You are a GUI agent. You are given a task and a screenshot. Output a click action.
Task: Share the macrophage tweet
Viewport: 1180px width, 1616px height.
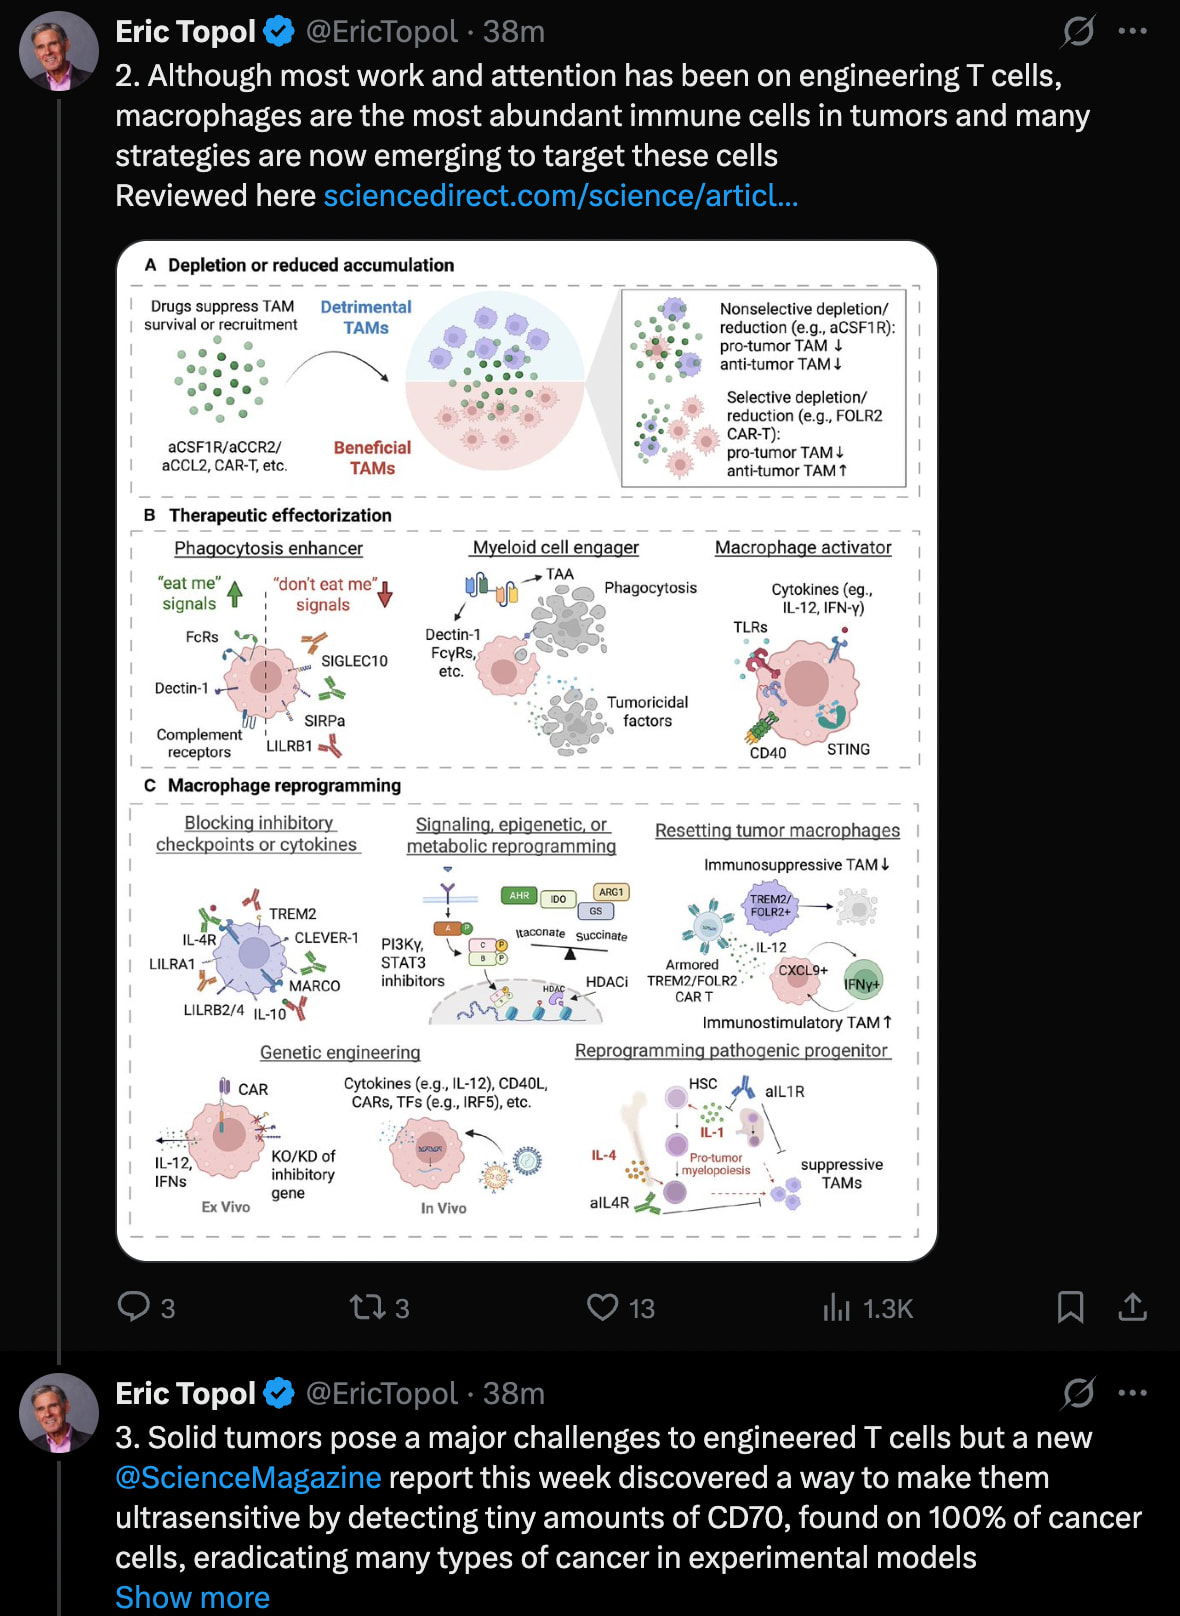(x=1132, y=1307)
